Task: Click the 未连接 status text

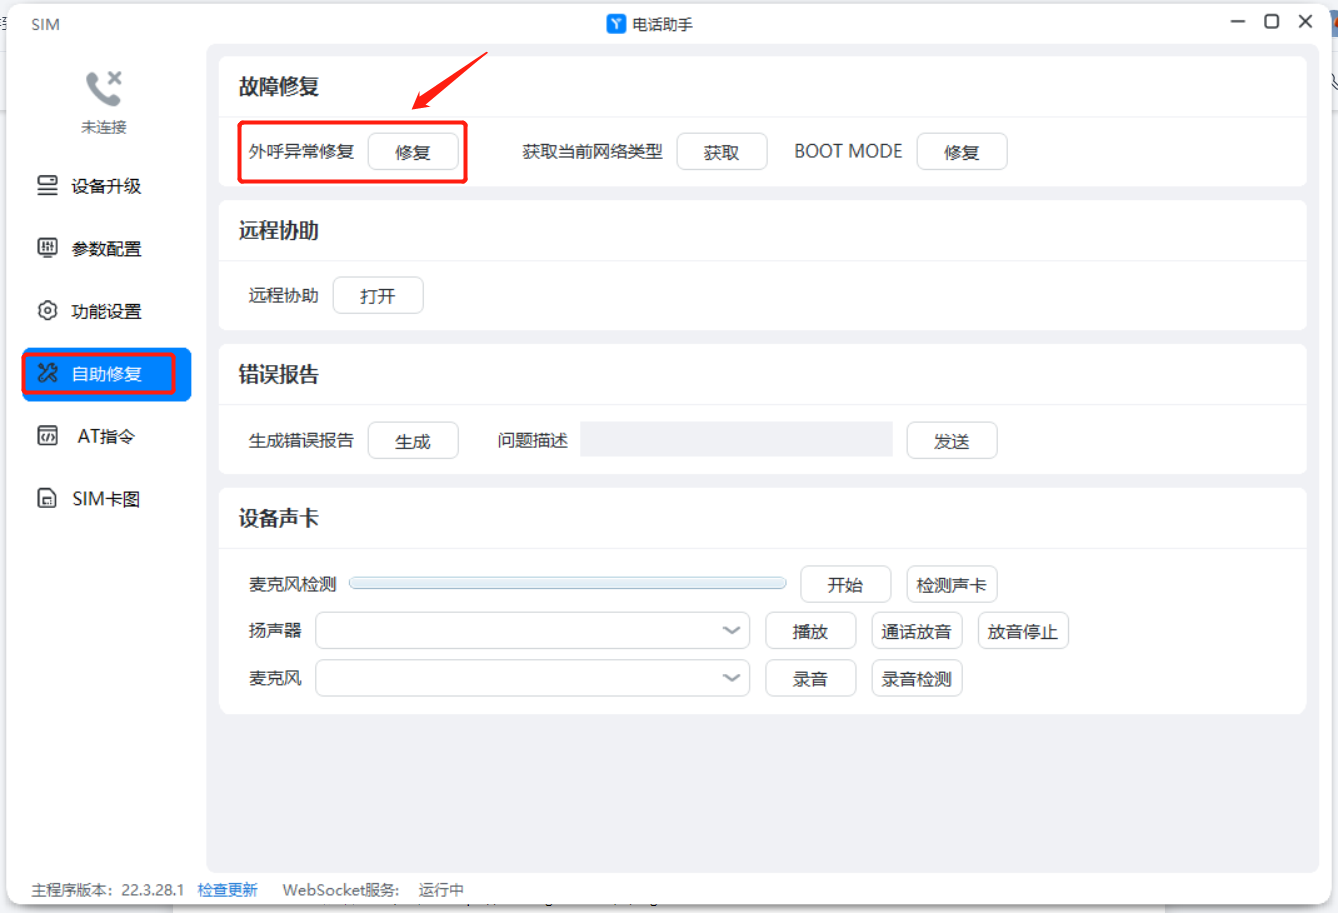Action: click(x=104, y=127)
